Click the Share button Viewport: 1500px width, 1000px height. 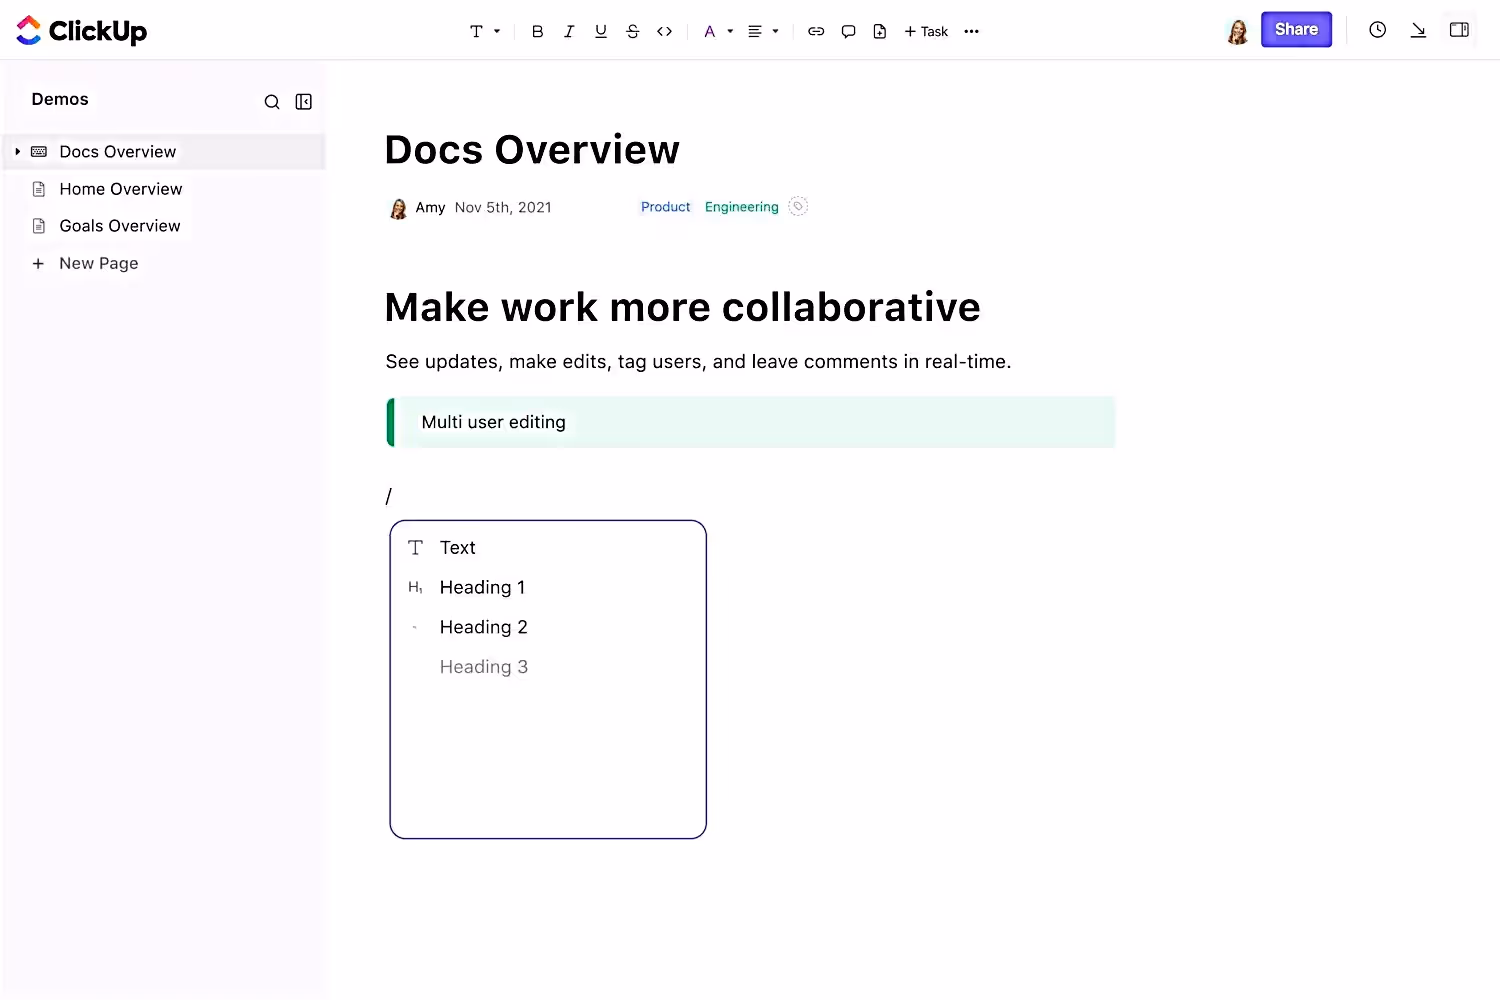[1296, 29]
